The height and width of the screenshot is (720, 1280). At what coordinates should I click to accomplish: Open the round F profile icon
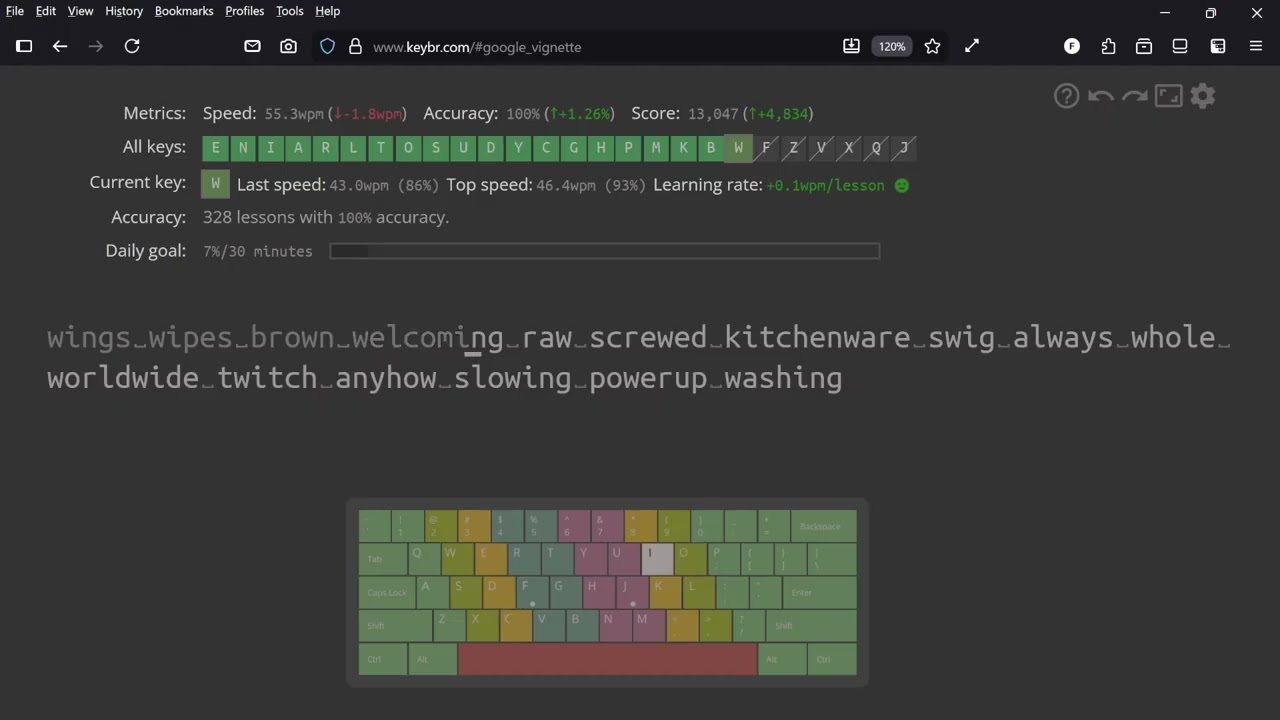[1072, 46]
